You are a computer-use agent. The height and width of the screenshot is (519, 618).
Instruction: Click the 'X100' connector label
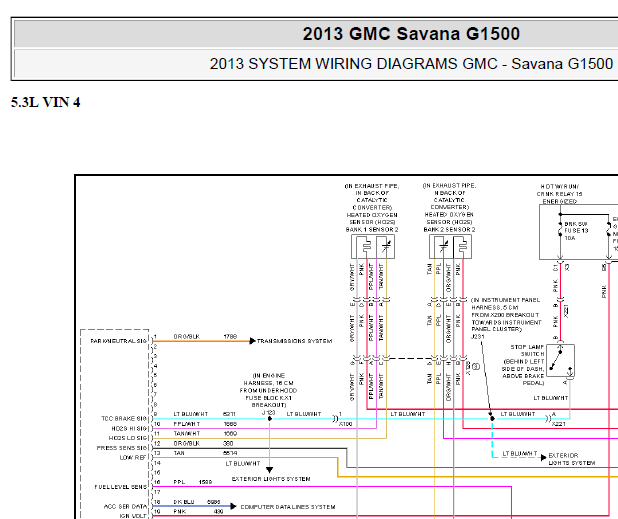pos(346,424)
